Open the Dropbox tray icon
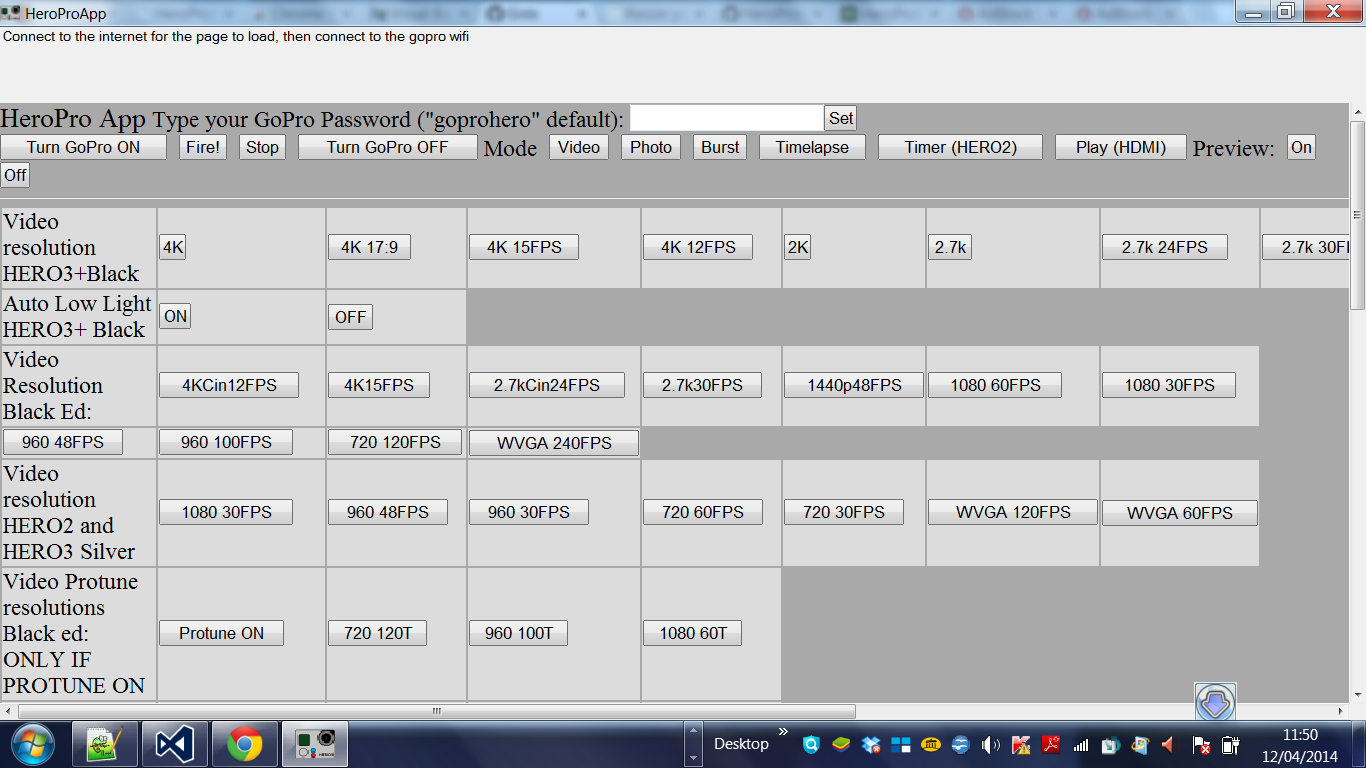 871,745
